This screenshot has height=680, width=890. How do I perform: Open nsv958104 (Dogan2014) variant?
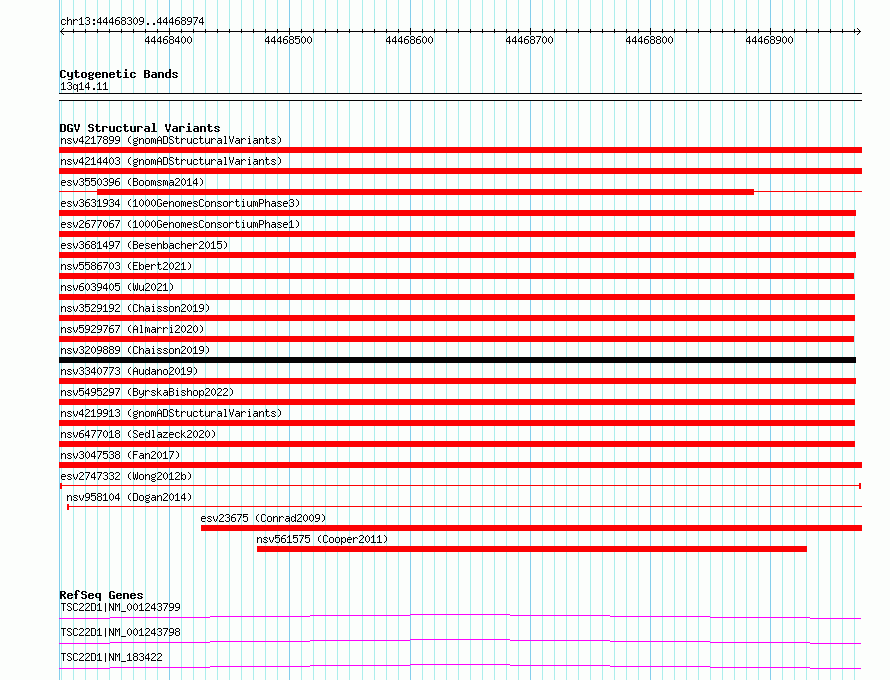click(129, 497)
